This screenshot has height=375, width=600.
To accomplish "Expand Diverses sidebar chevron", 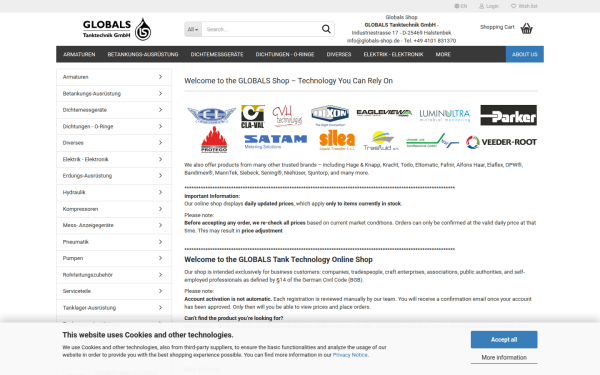I will pyautogui.click(x=160, y=143).
